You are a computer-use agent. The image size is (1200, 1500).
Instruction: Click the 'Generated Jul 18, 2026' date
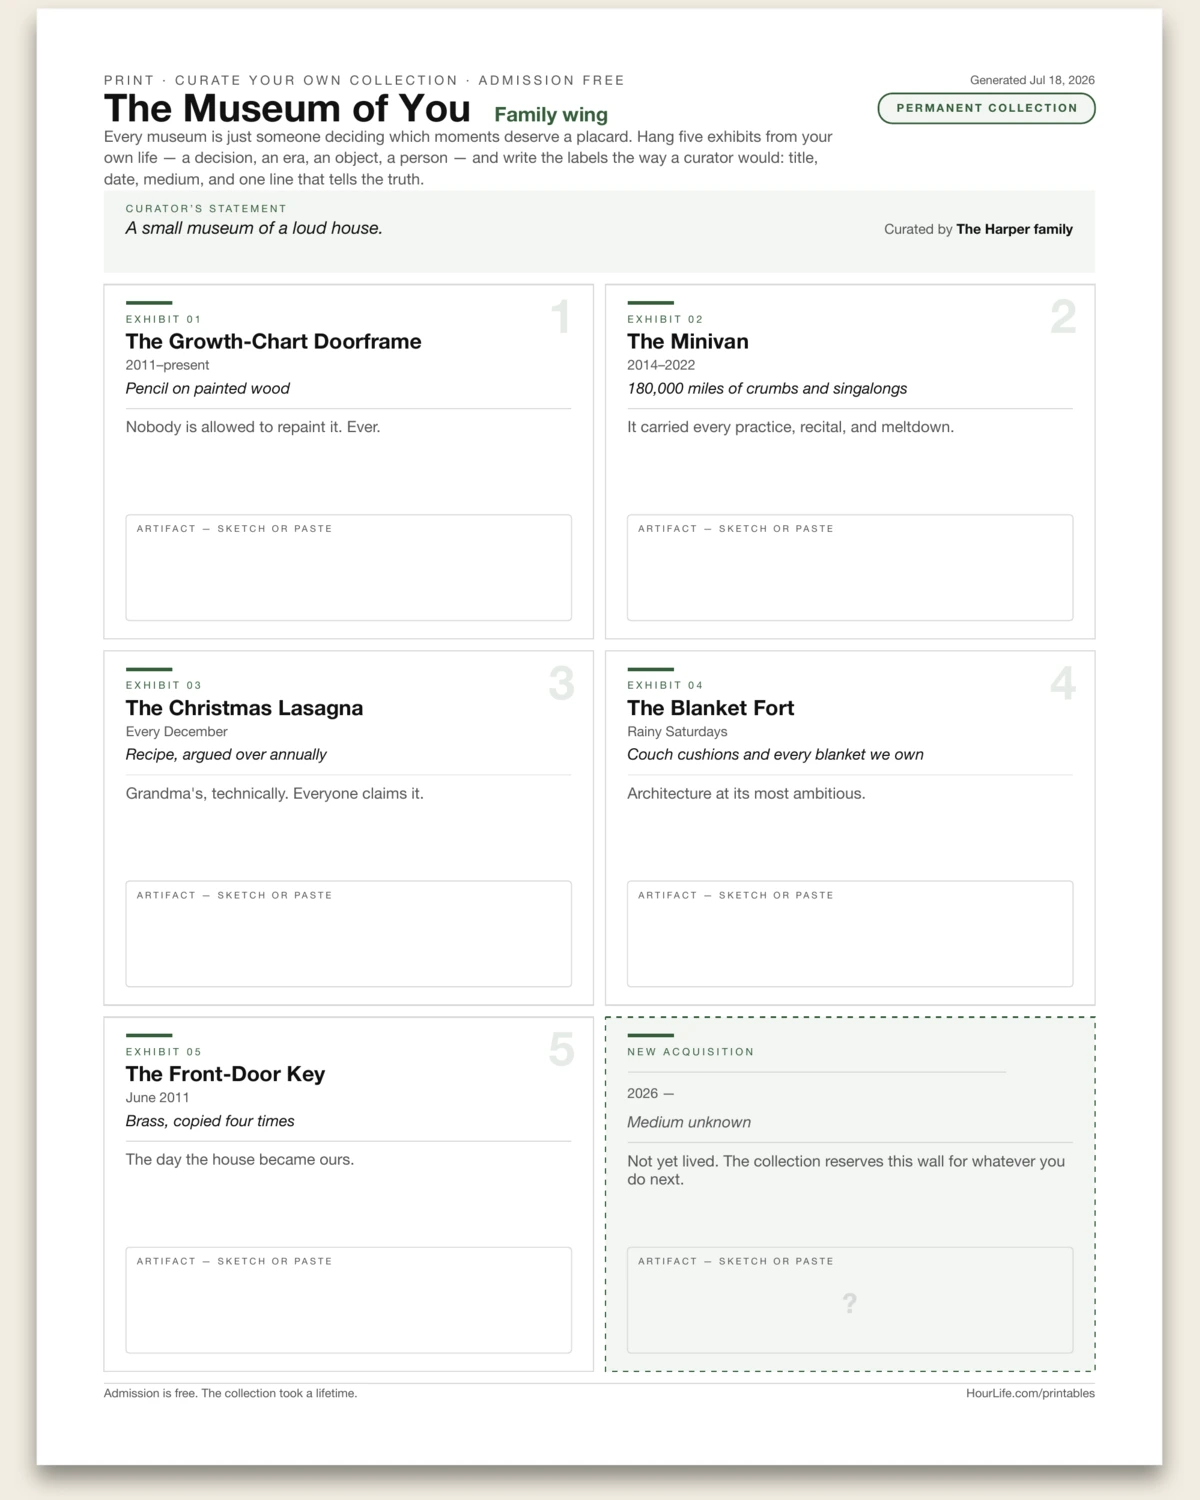click(1032, 80)
